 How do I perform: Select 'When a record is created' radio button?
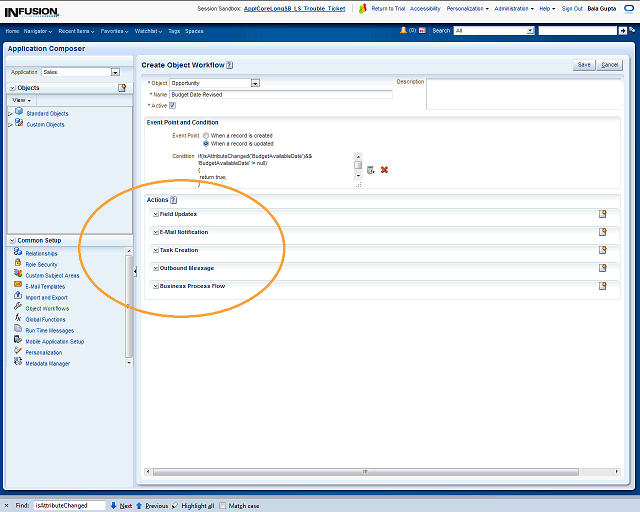pos(206,135)
